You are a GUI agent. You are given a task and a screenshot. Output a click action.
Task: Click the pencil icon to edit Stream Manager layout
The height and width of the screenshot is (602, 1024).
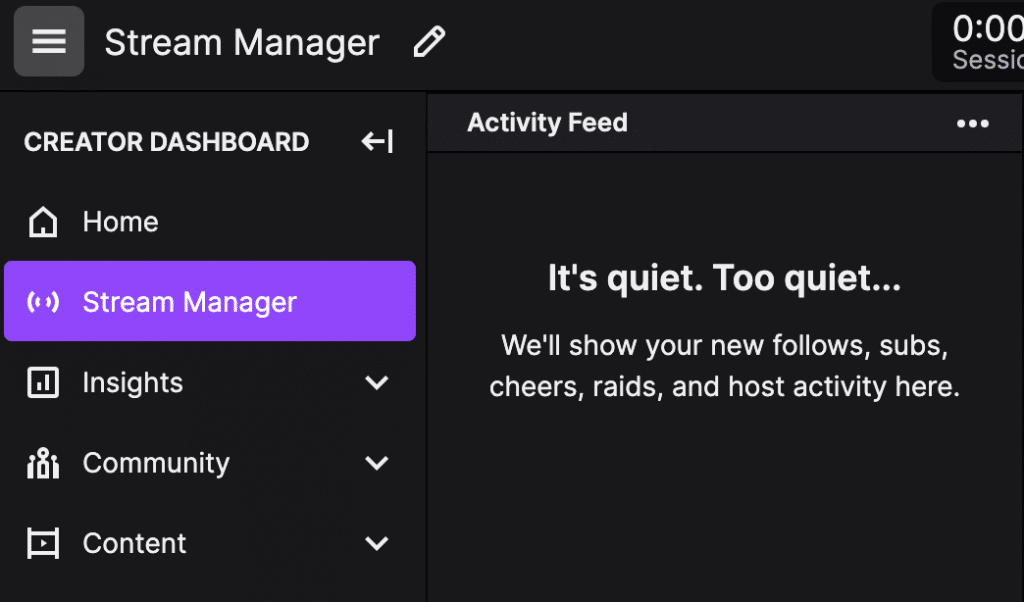click(x=430, y=41)
